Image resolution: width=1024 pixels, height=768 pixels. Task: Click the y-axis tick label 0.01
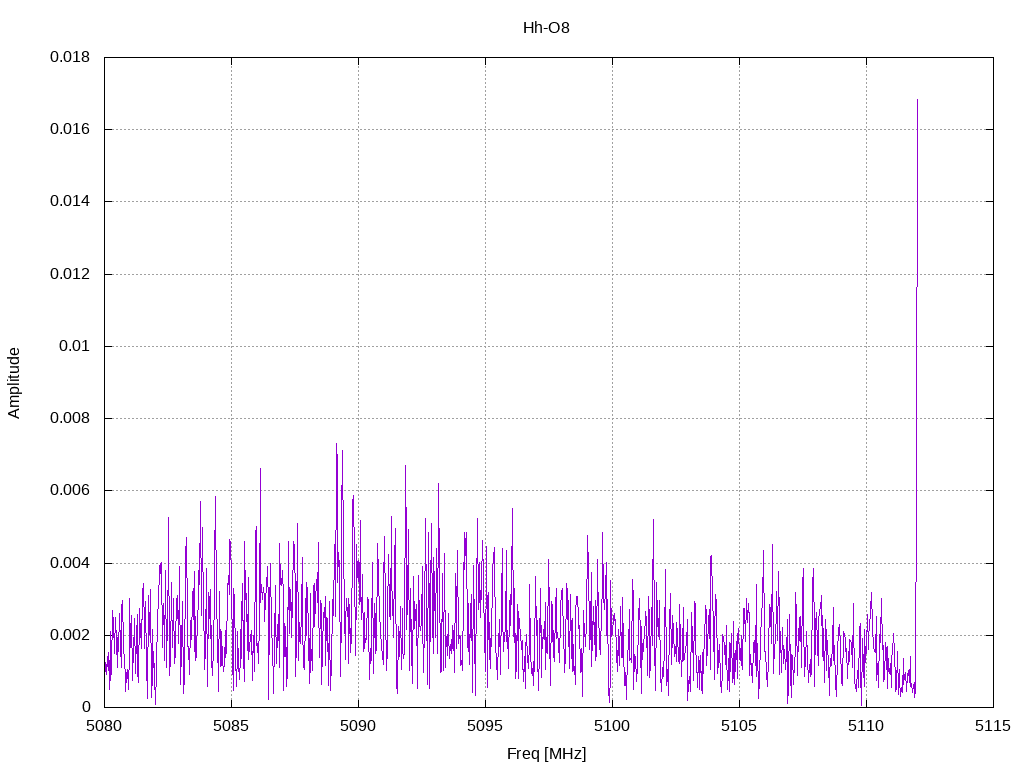click(74, 346)
